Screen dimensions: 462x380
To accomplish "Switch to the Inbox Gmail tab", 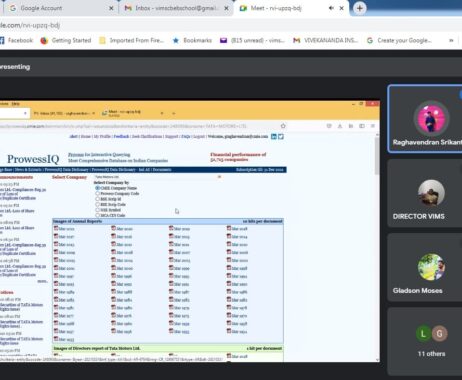I will 176,8.
